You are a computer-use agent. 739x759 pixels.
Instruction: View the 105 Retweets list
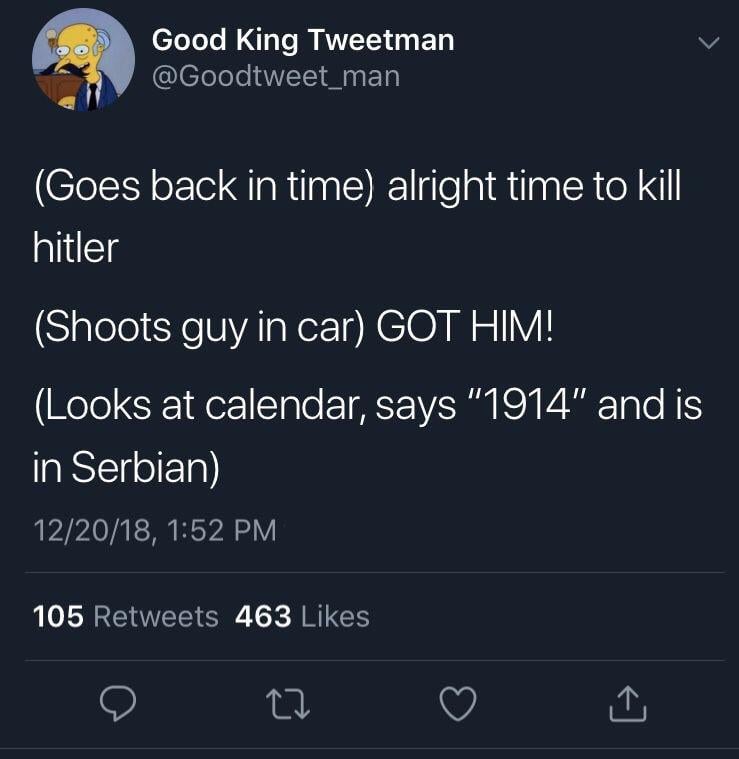[x=126, y=617]
